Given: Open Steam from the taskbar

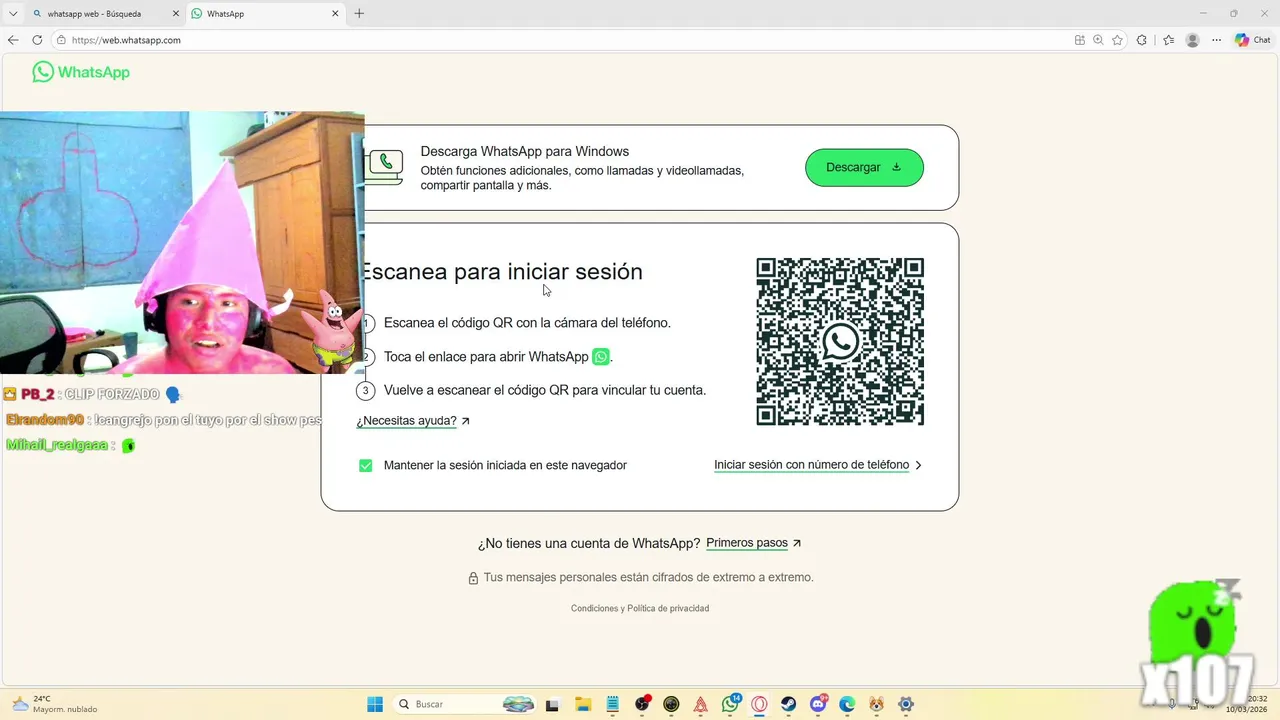Looking at the screenshot, I should [789, 704].
